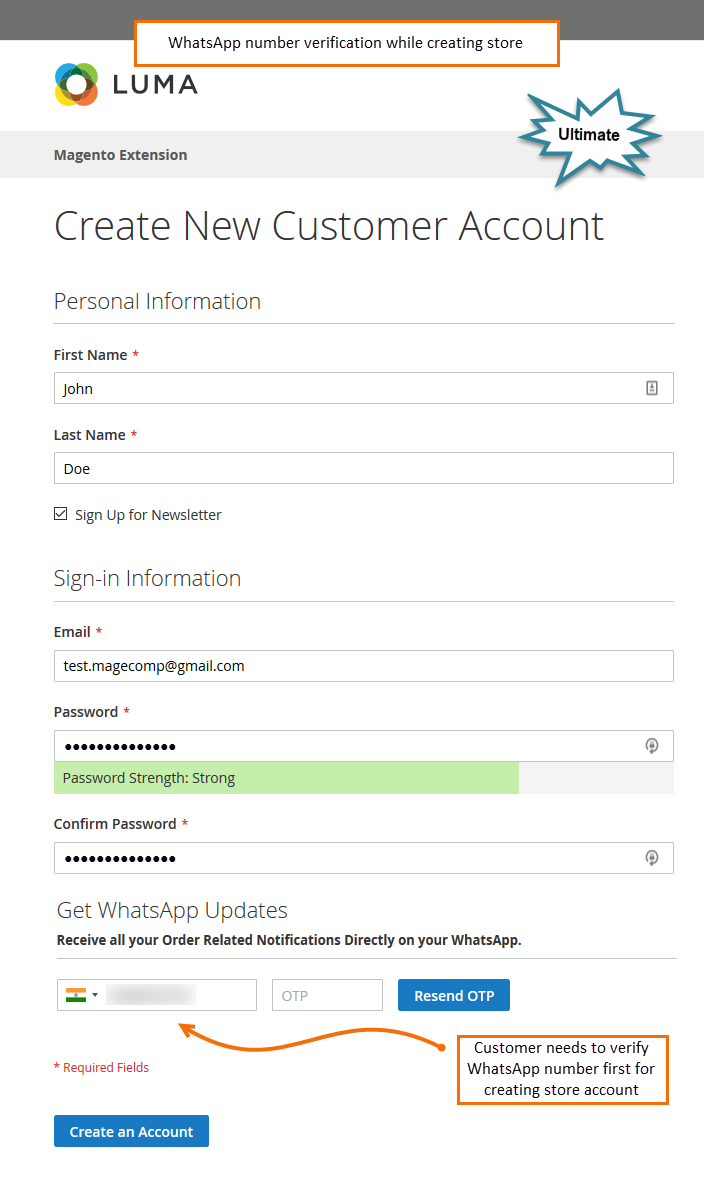Click the Password Strength indicator bar
The height and width of the screenshot is (1182, 704).
click(x=286, y=778)
